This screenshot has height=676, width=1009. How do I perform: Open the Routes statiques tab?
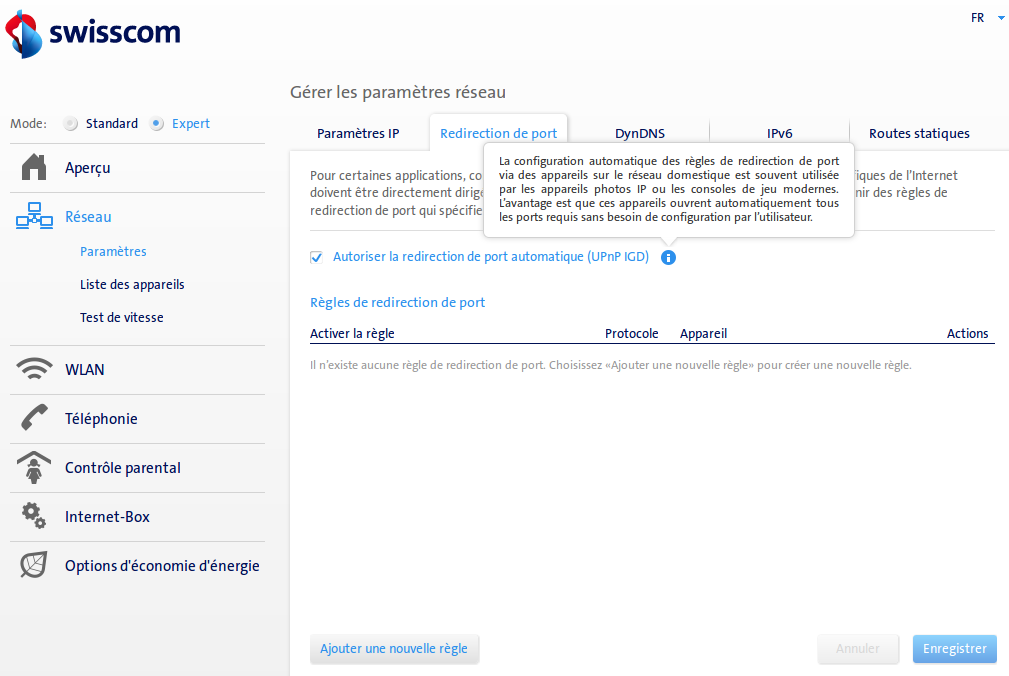(x=918, y=133)
